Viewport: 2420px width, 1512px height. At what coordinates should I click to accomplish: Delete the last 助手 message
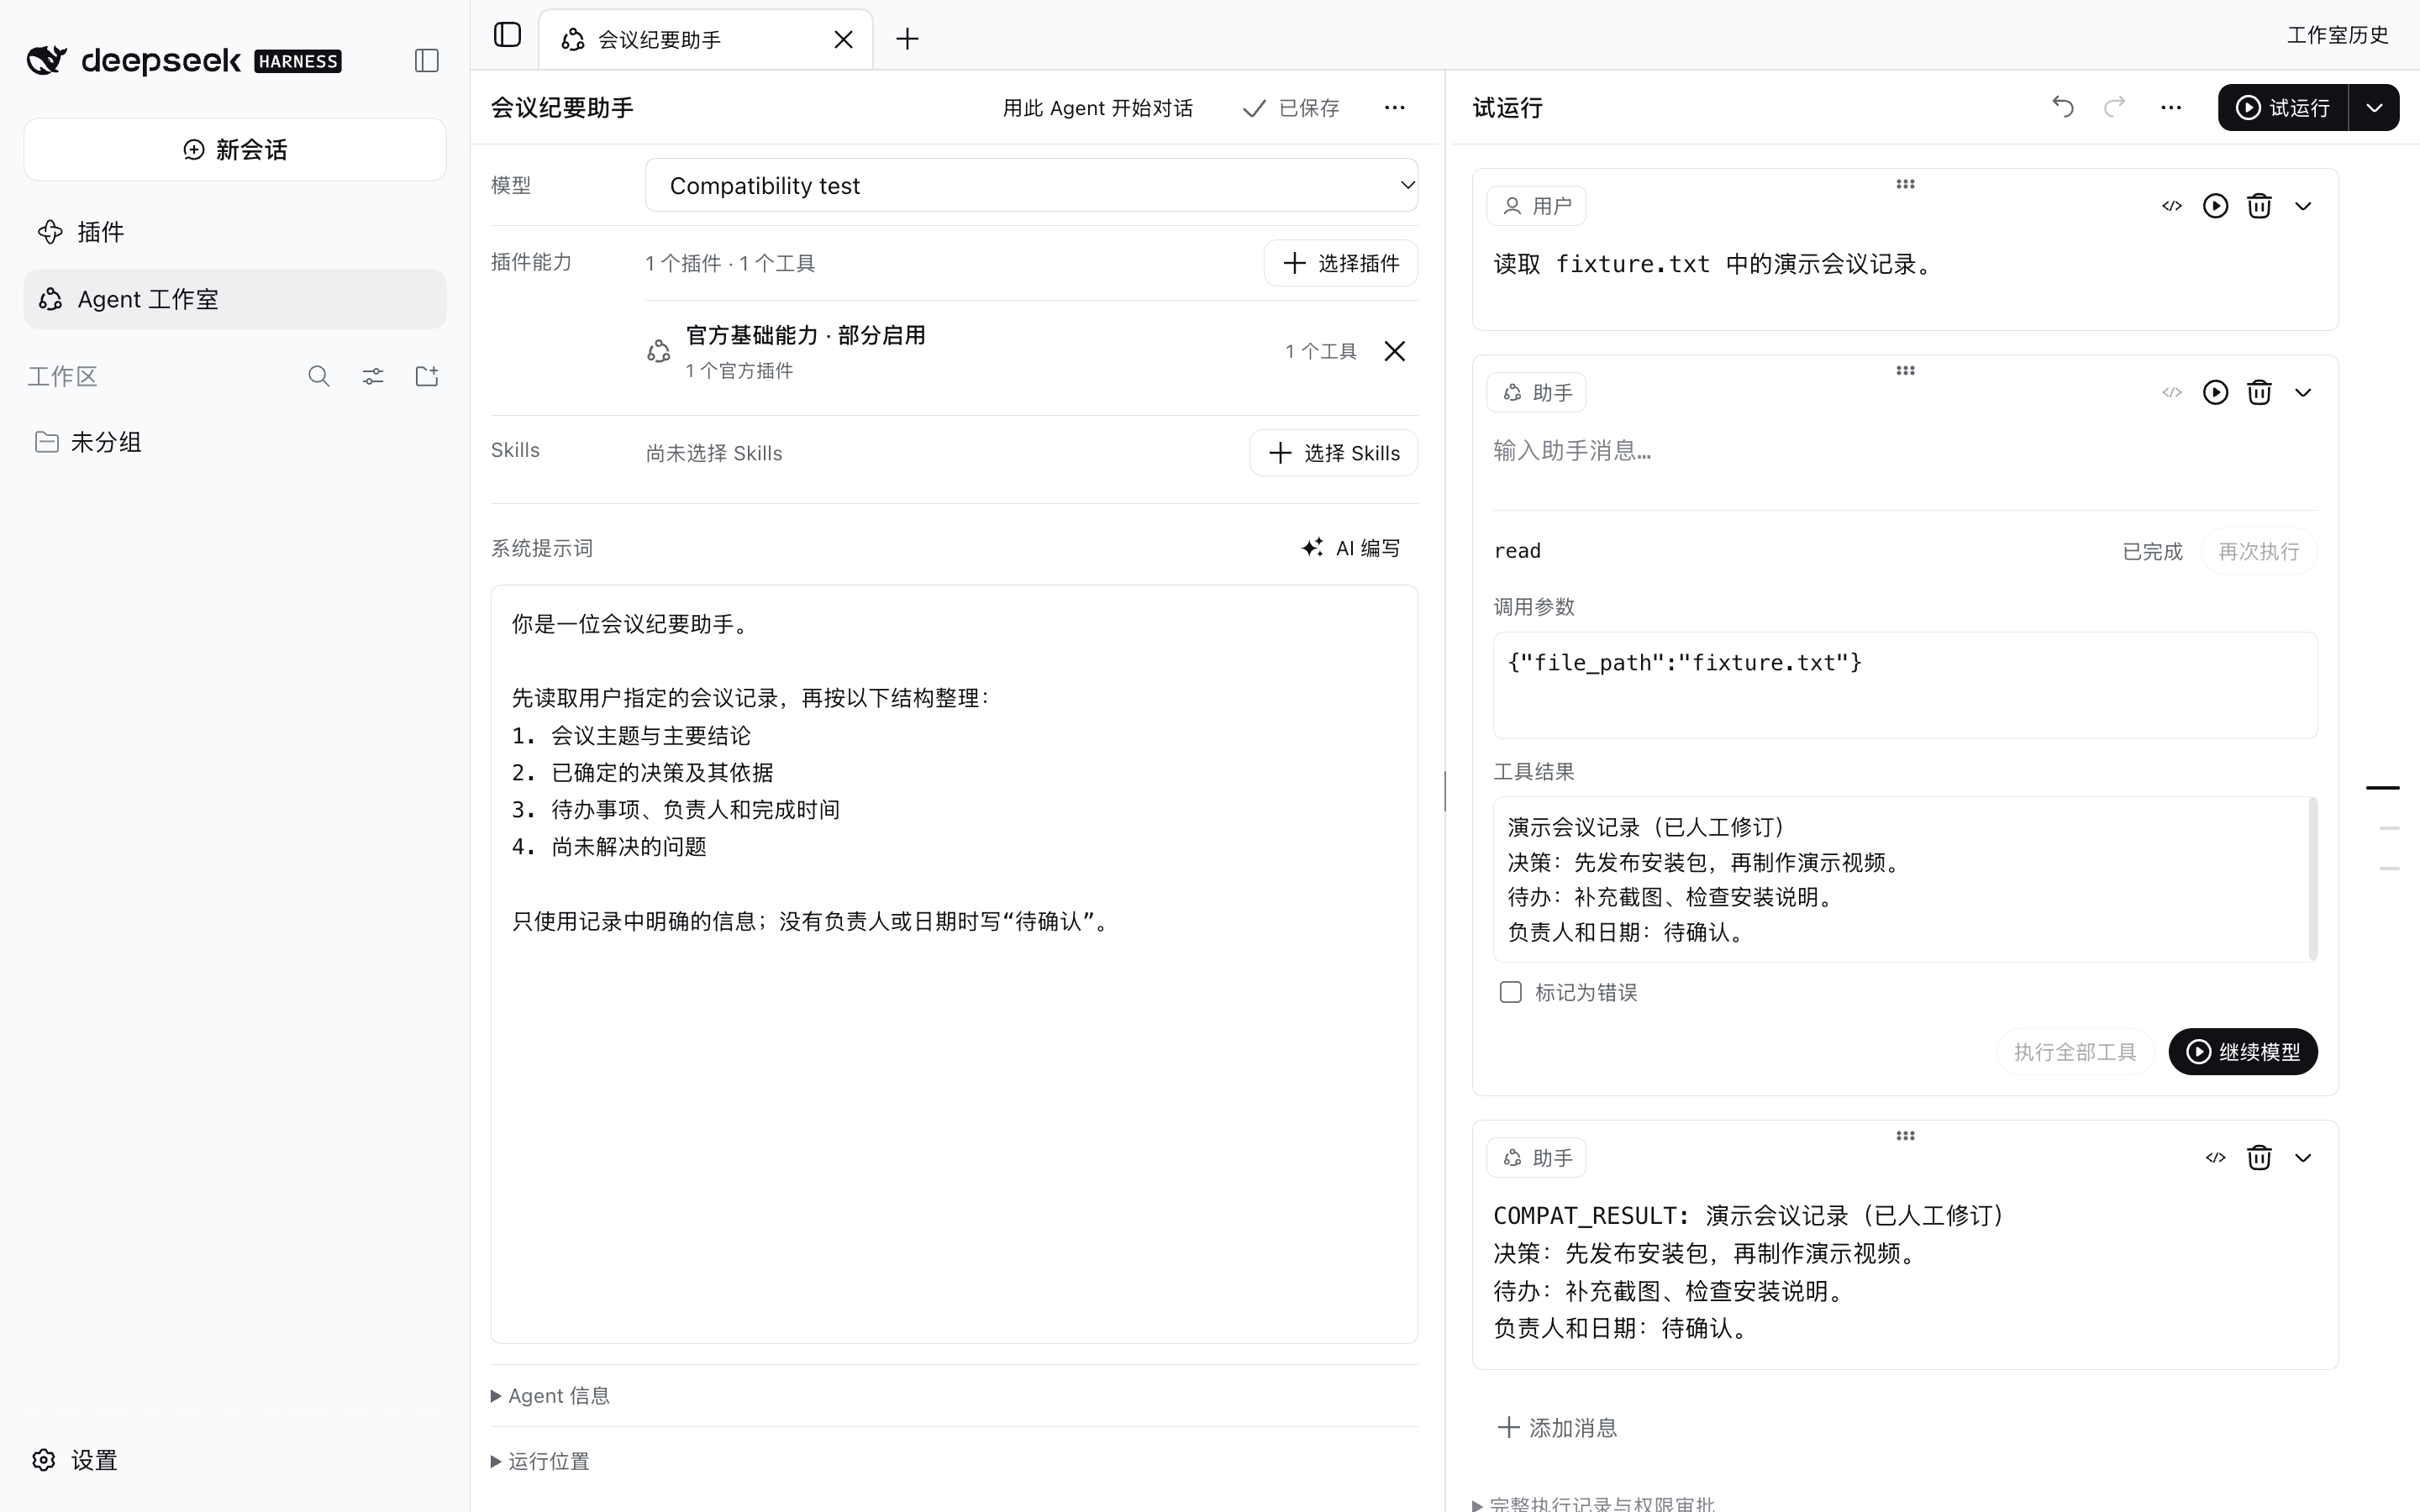point(2259,1157)
